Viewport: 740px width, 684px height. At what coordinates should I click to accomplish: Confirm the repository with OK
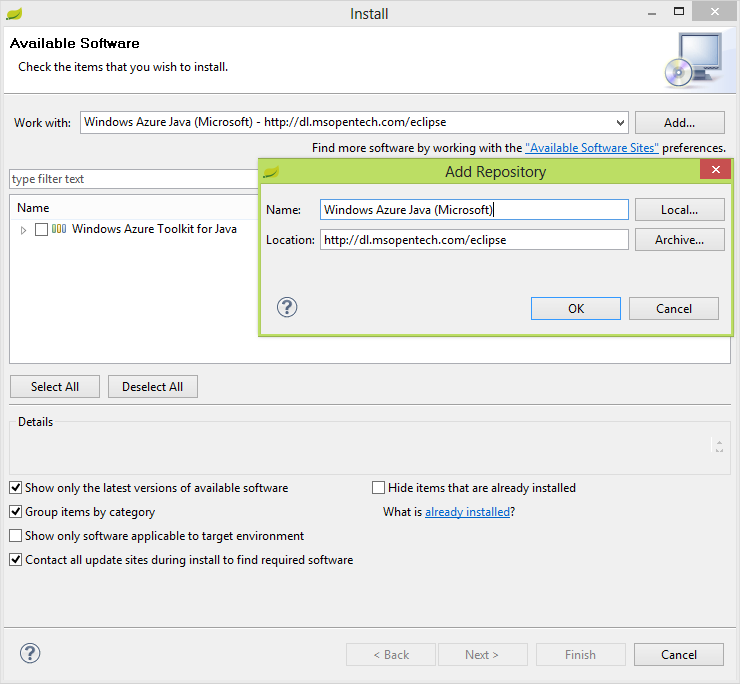576,309
